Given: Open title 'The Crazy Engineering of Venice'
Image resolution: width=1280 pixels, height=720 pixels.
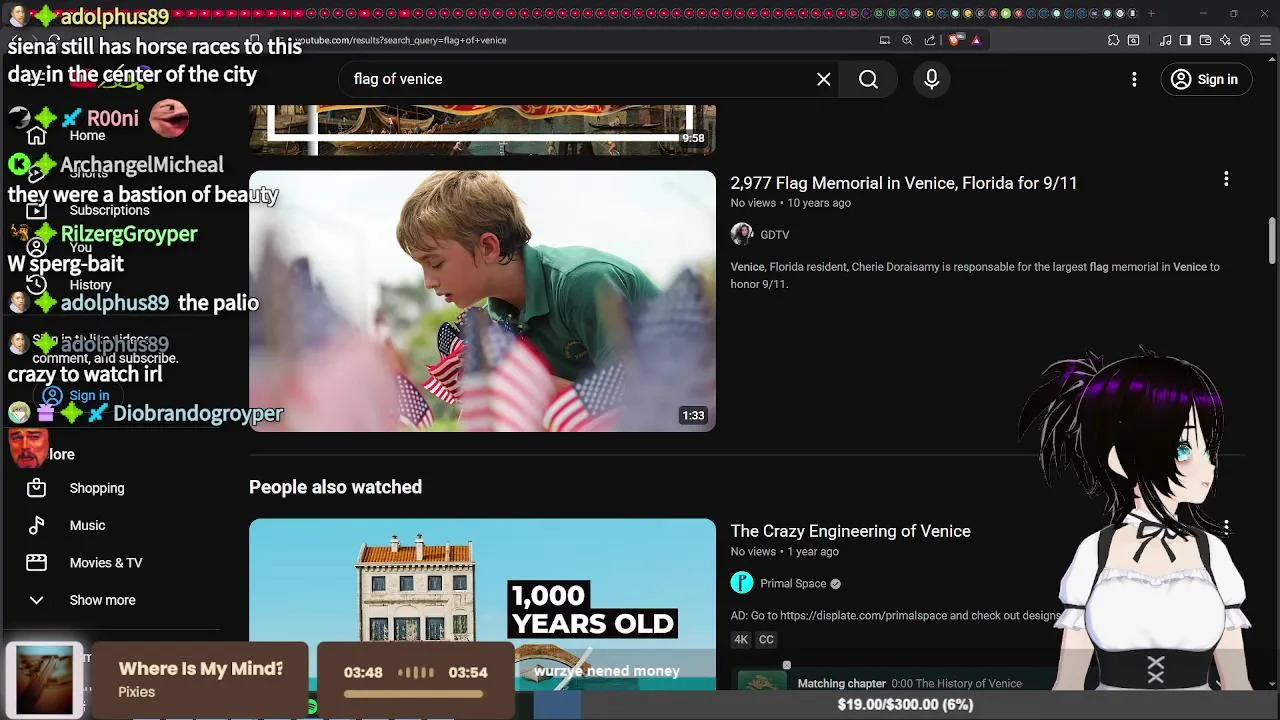Looking at the screenshot, I should tap(850, 531).
